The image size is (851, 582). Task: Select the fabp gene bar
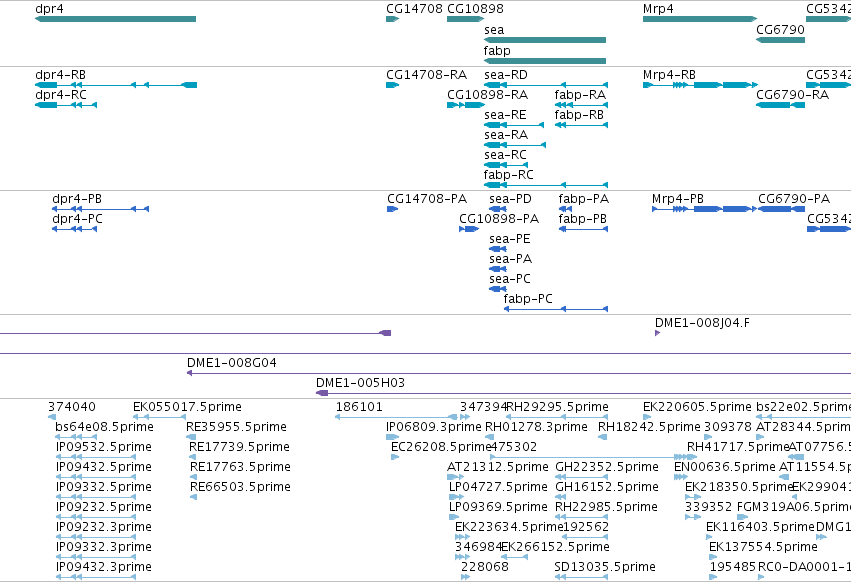(x=545, y=61)
